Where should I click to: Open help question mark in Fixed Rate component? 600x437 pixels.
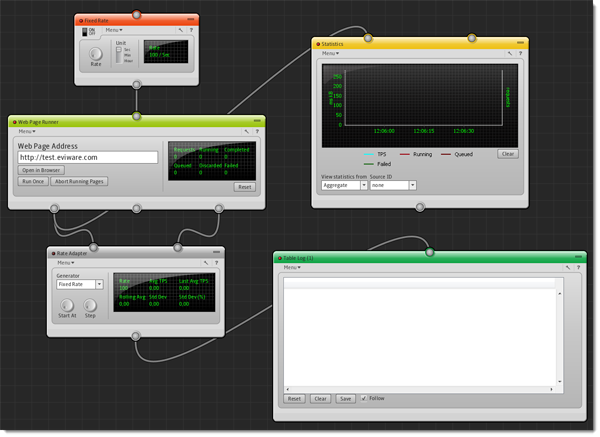191,30
